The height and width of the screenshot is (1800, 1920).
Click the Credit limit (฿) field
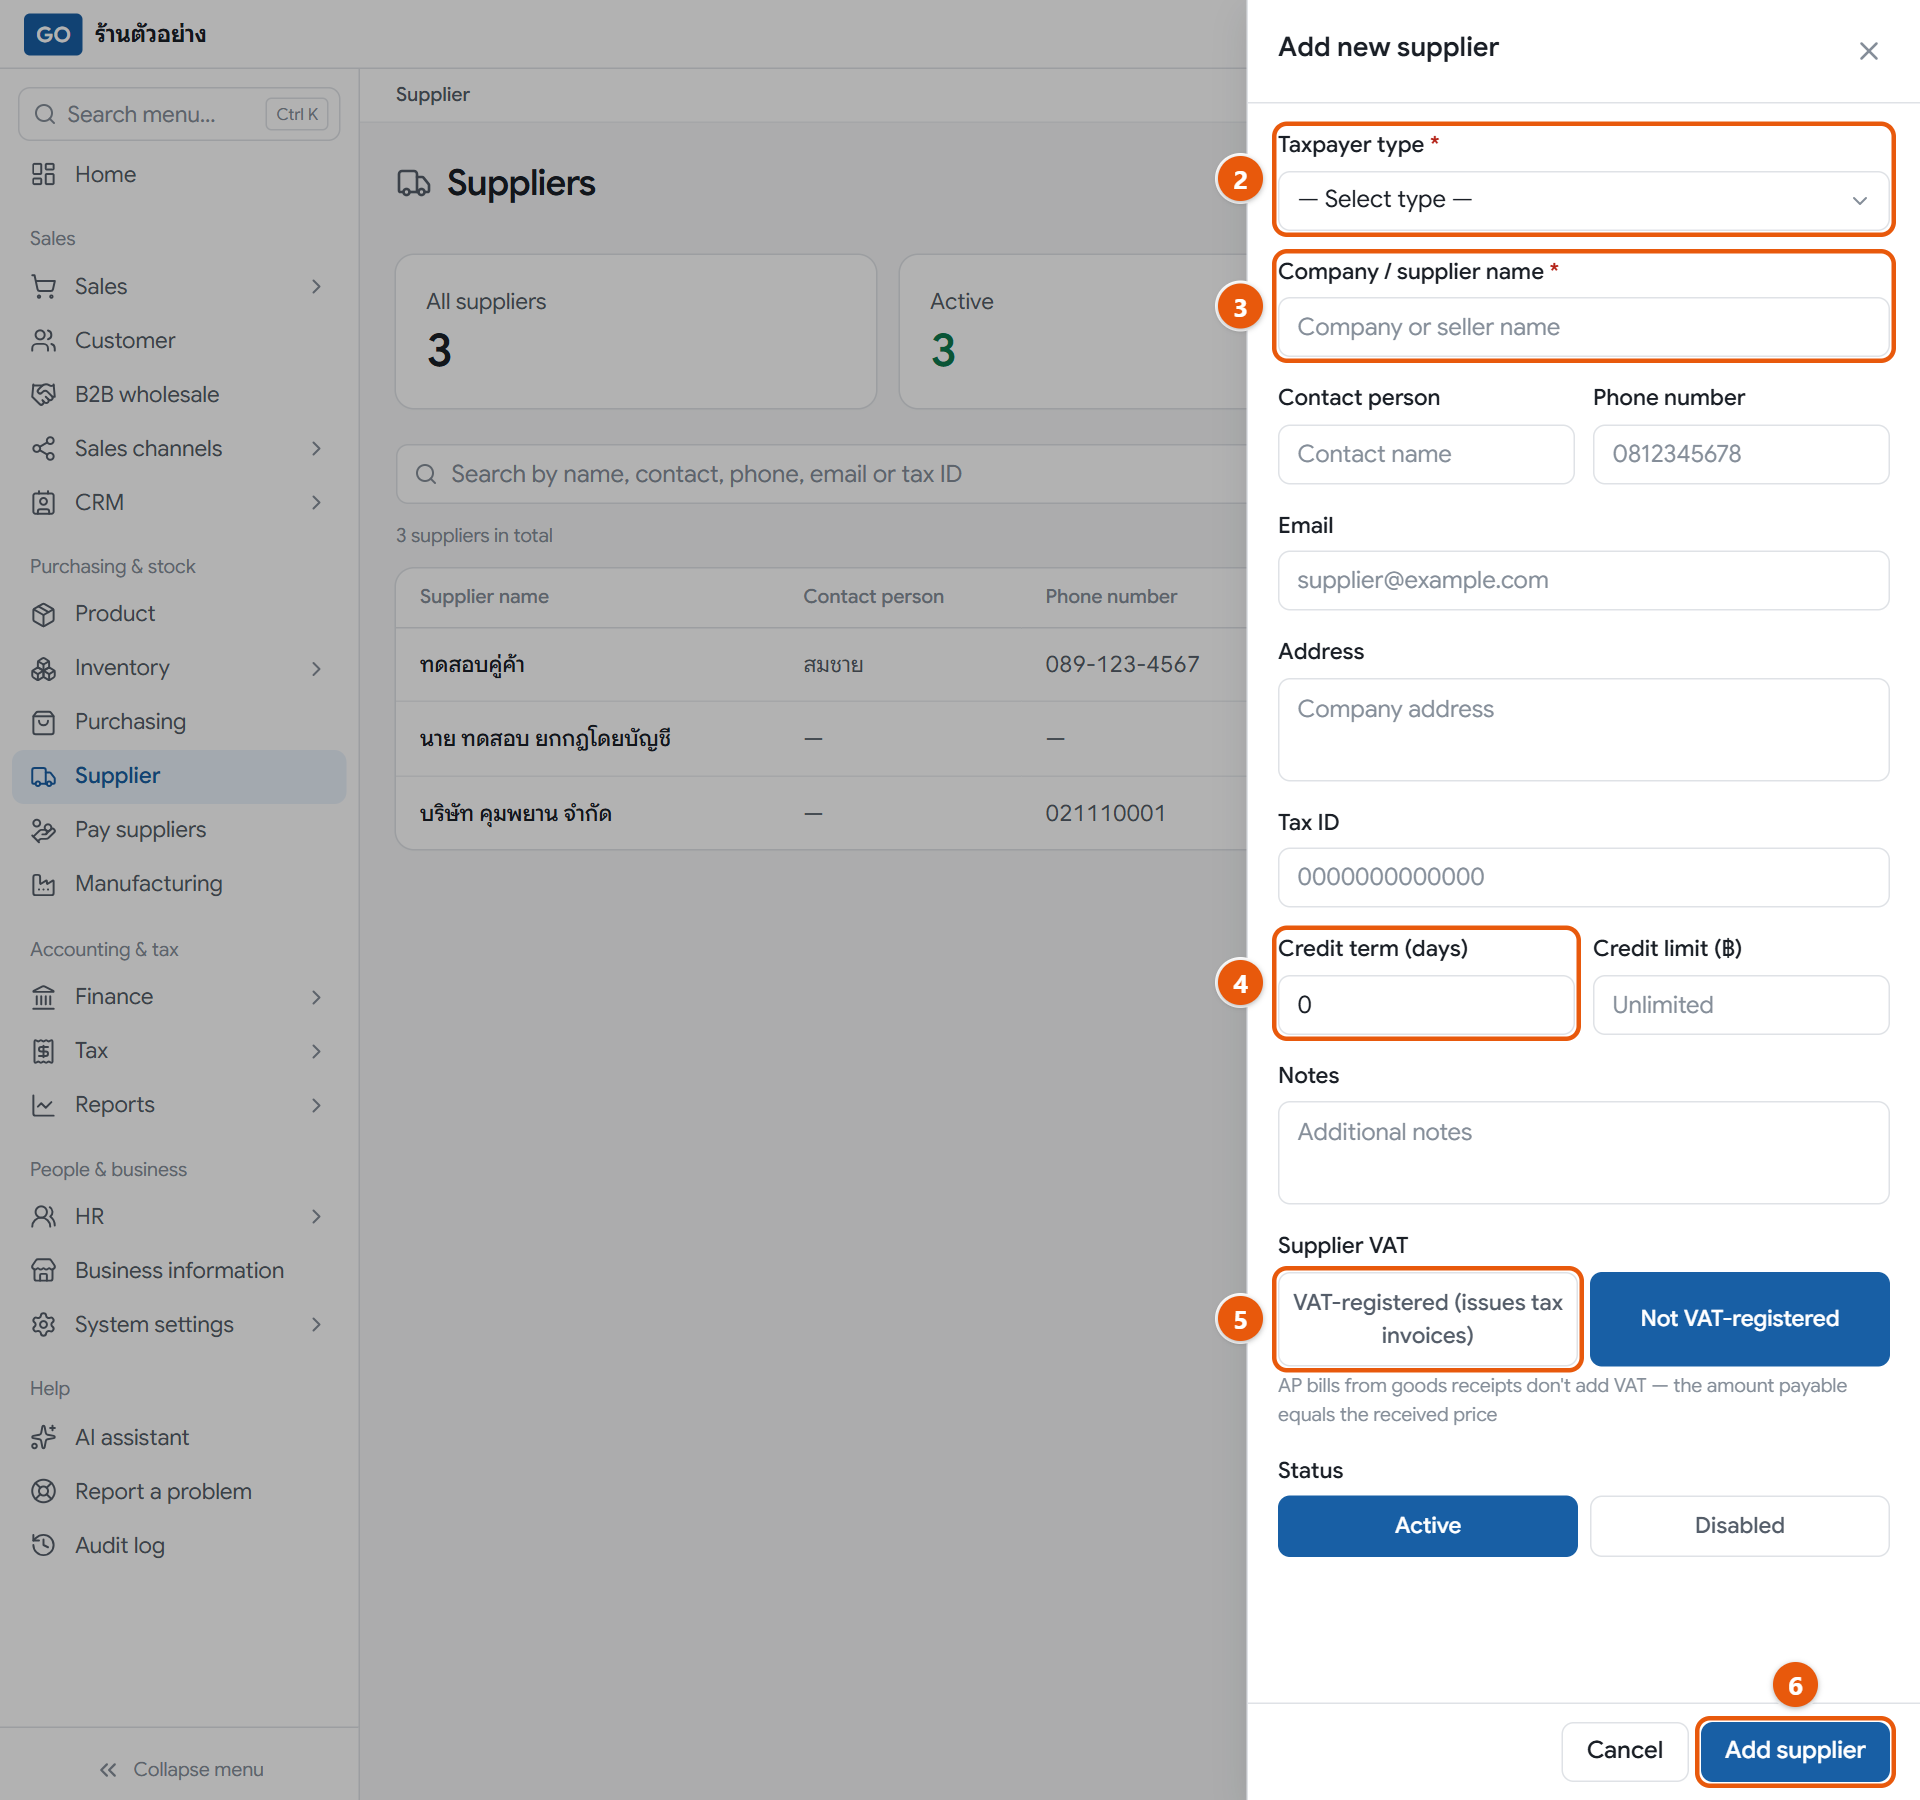pyautogui.click(x=1741, y=1005)
